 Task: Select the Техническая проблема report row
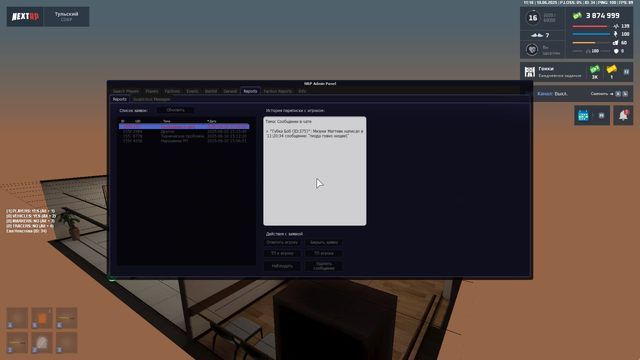pyautogui.click(x=184, y=136)
